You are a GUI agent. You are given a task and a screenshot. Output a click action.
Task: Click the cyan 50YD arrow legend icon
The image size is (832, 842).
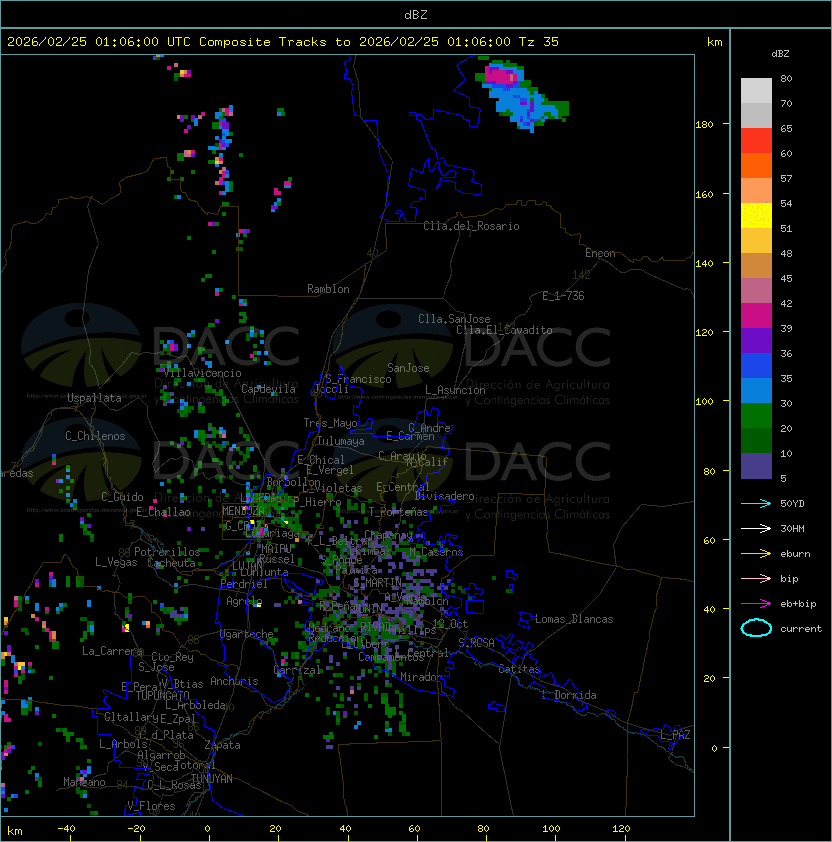tap(756, 503)
